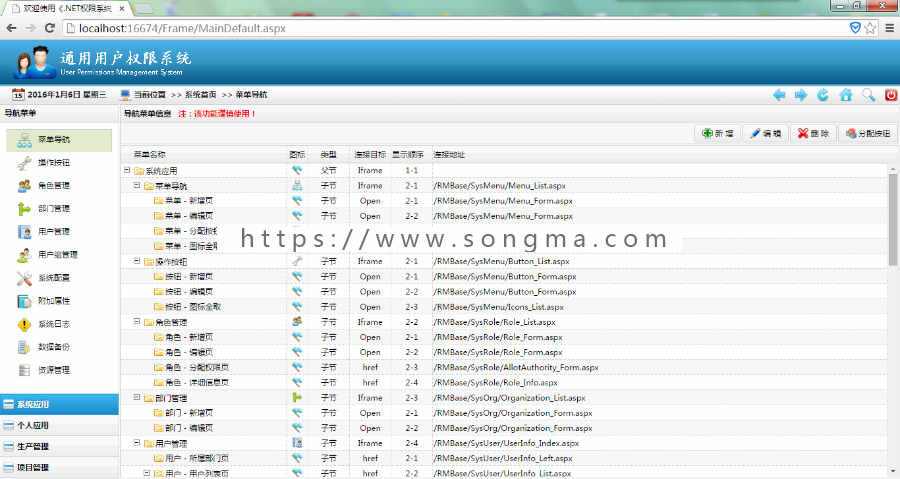The width and height of the screenshot is (900, 479).
Task: Click the blue shield icon in address bar
Action: 855,28
